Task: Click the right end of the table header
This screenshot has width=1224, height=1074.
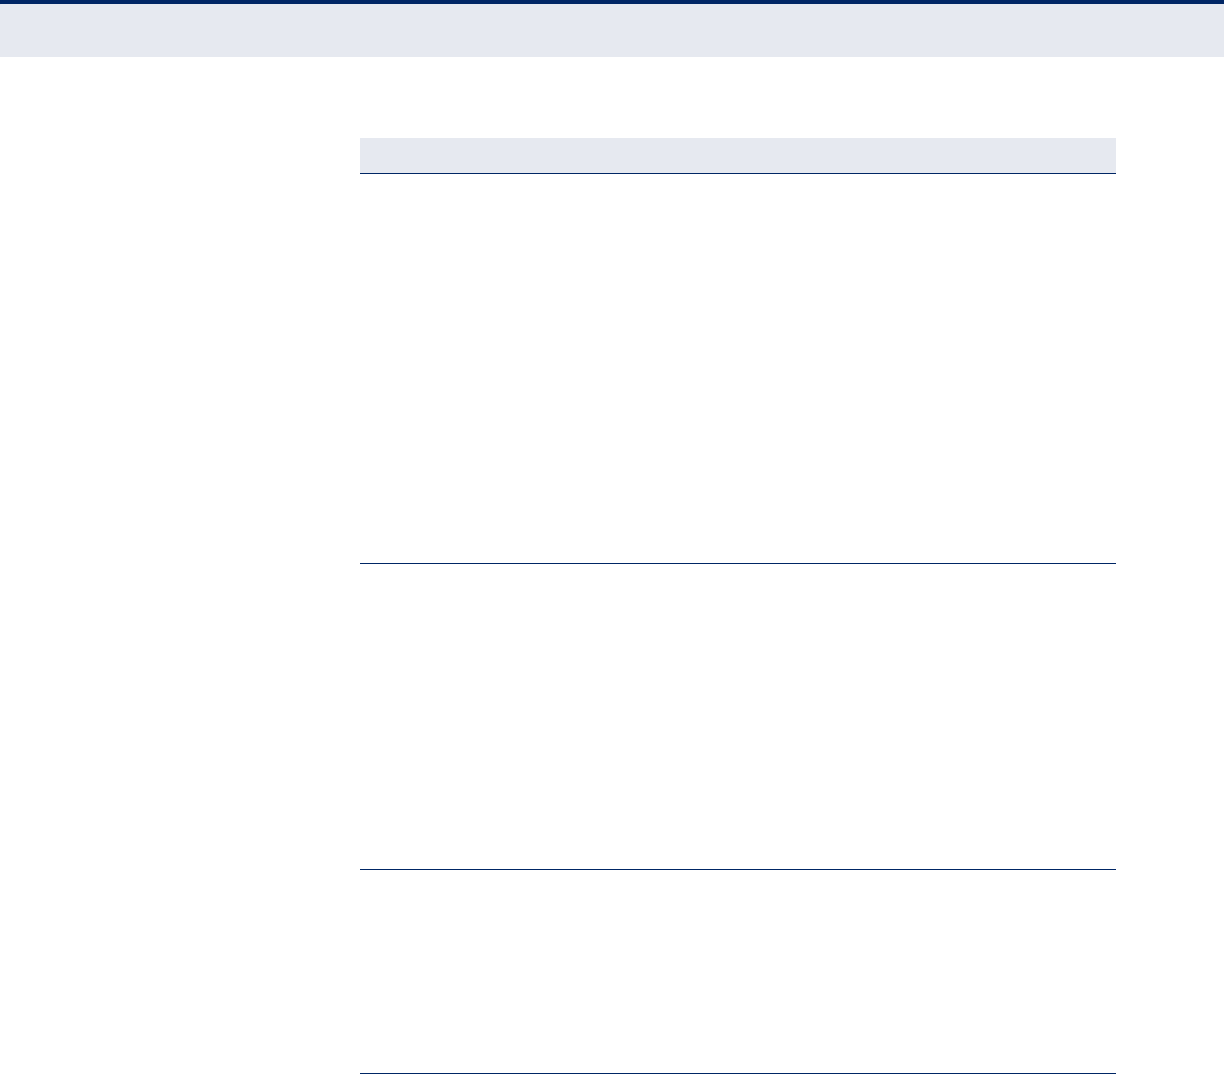Action: click(1103, 155)
